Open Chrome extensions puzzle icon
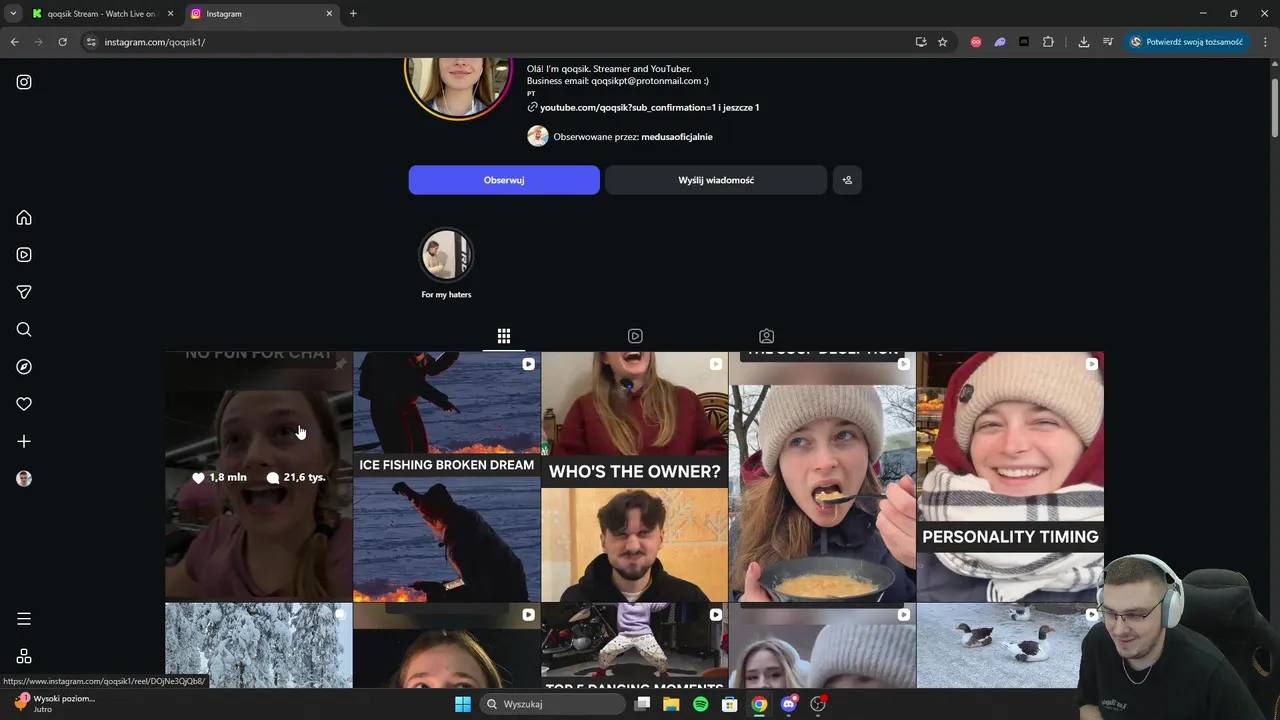 click(1048, 42)
